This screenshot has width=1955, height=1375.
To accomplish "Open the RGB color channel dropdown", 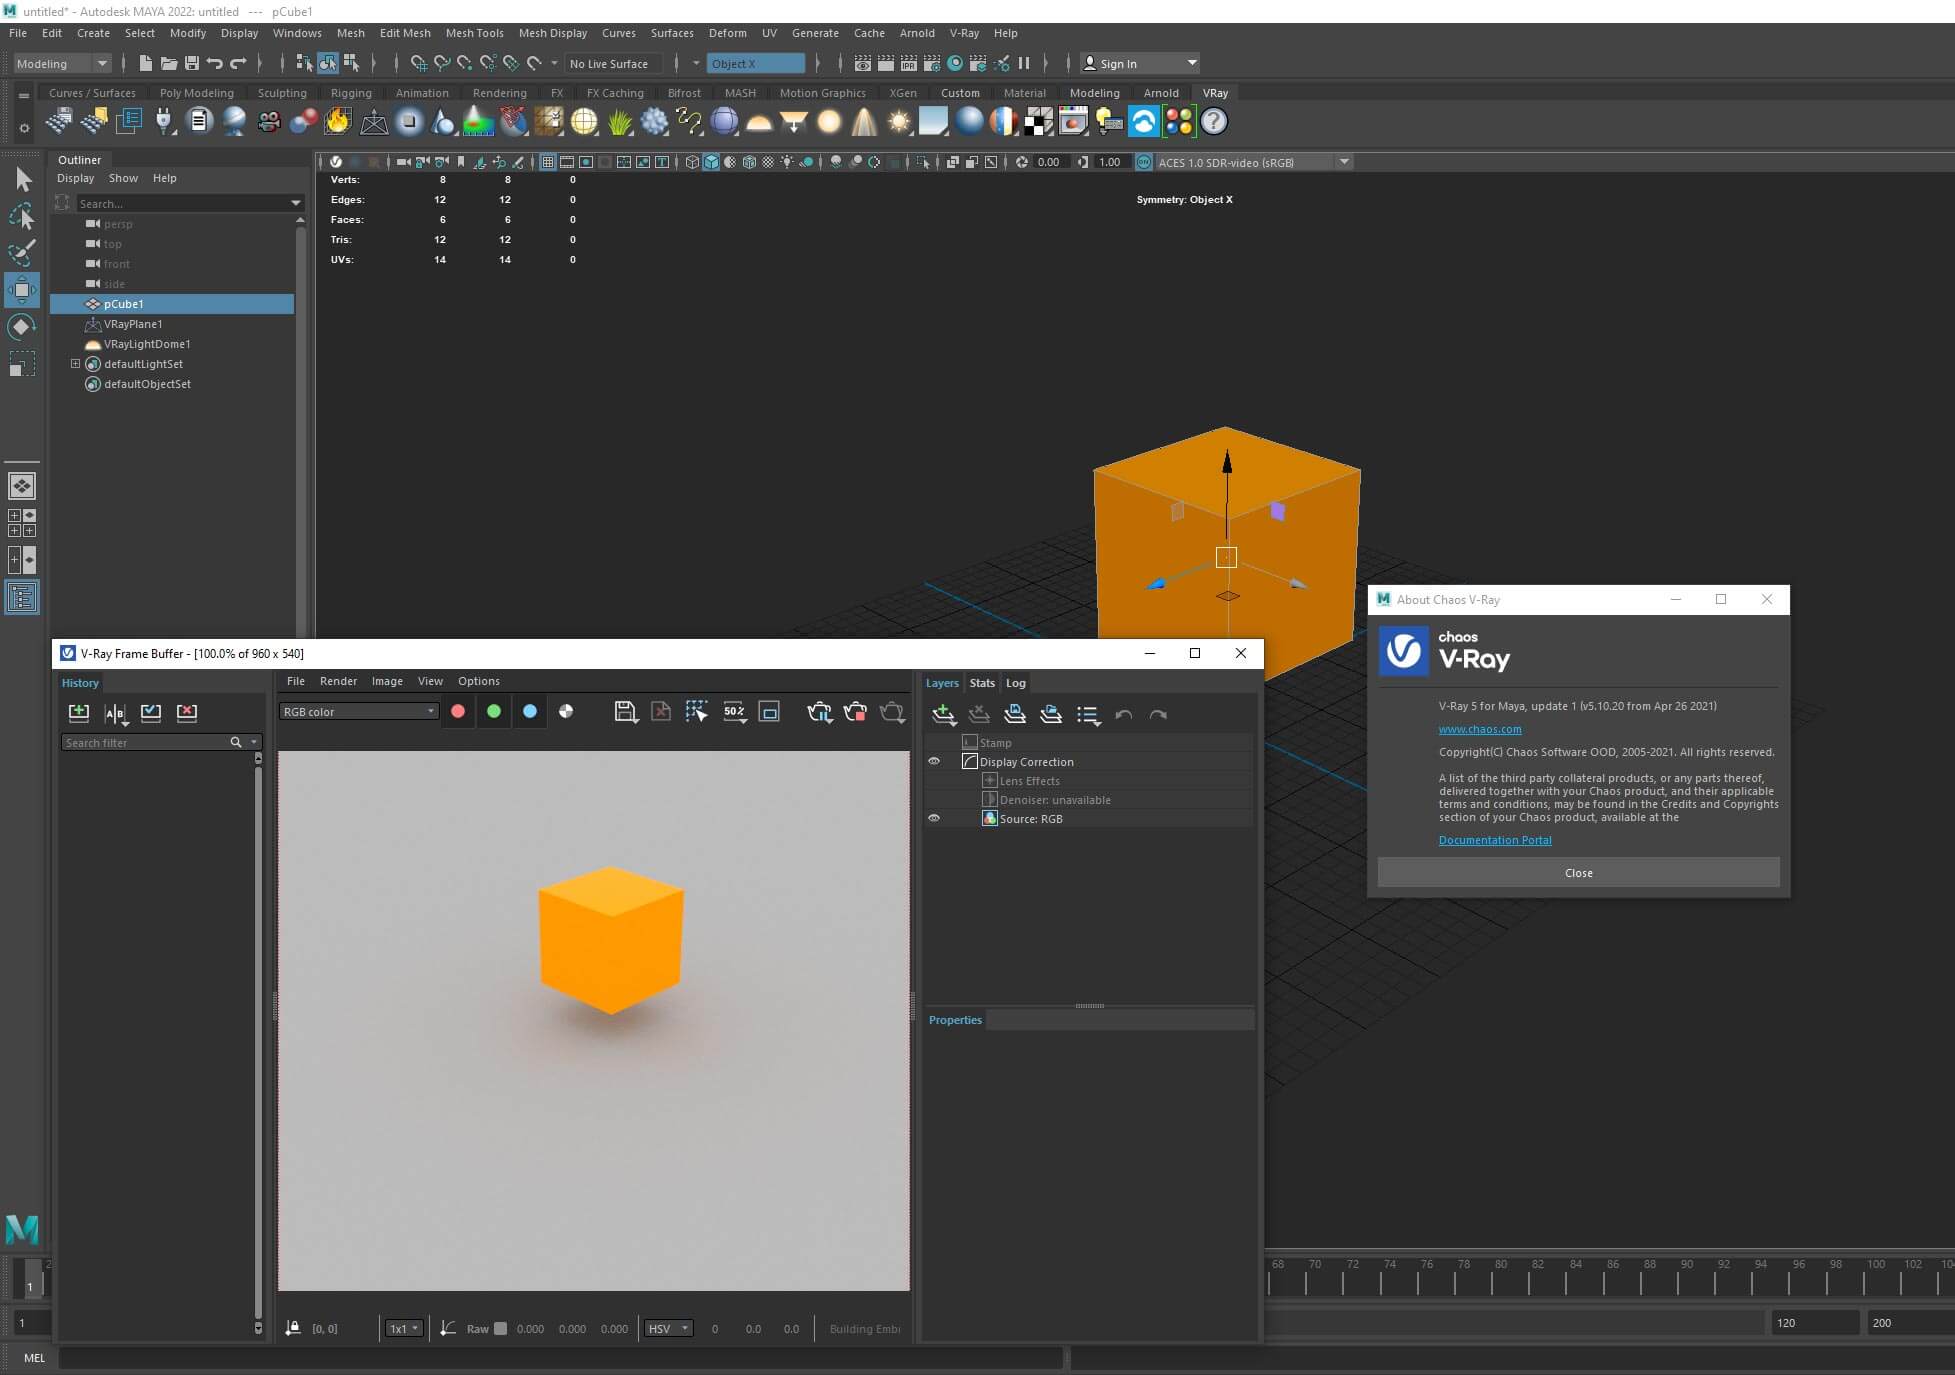I will [x=359, y=712].
